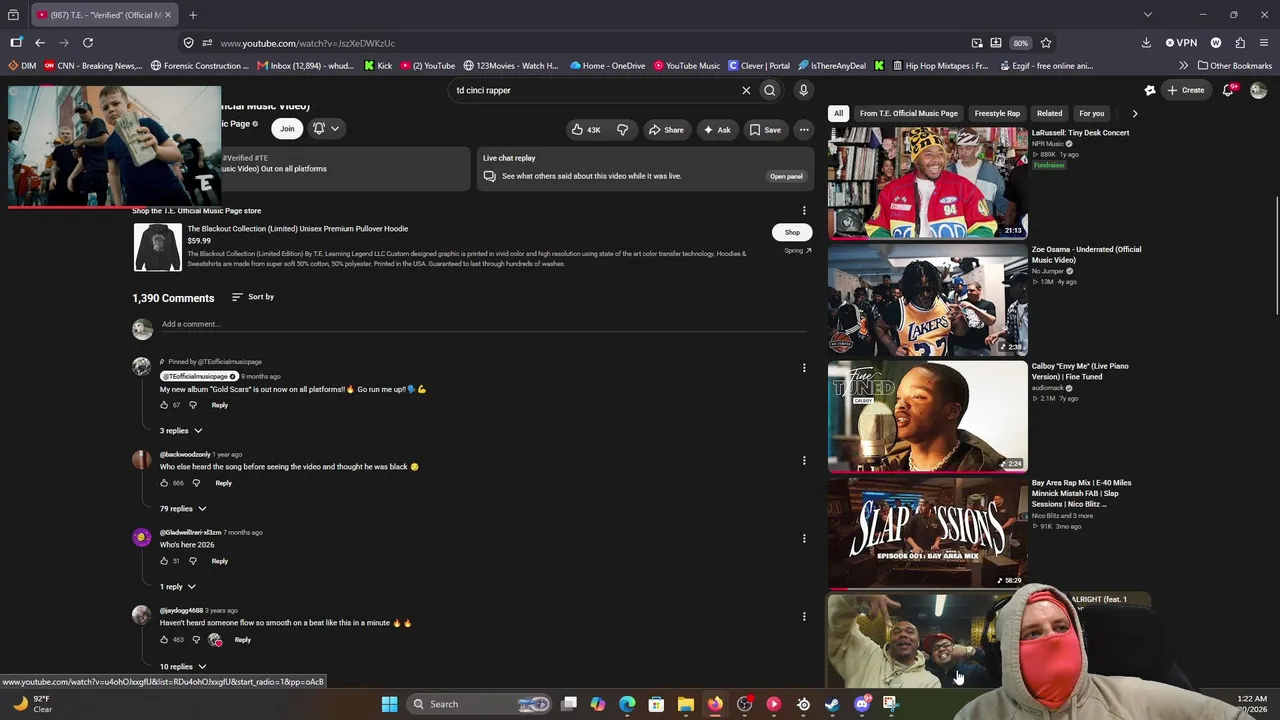The width and height of the screenshot is (1280, 720).
Task: Open the live chat replay panel
Action: (786, 176)
